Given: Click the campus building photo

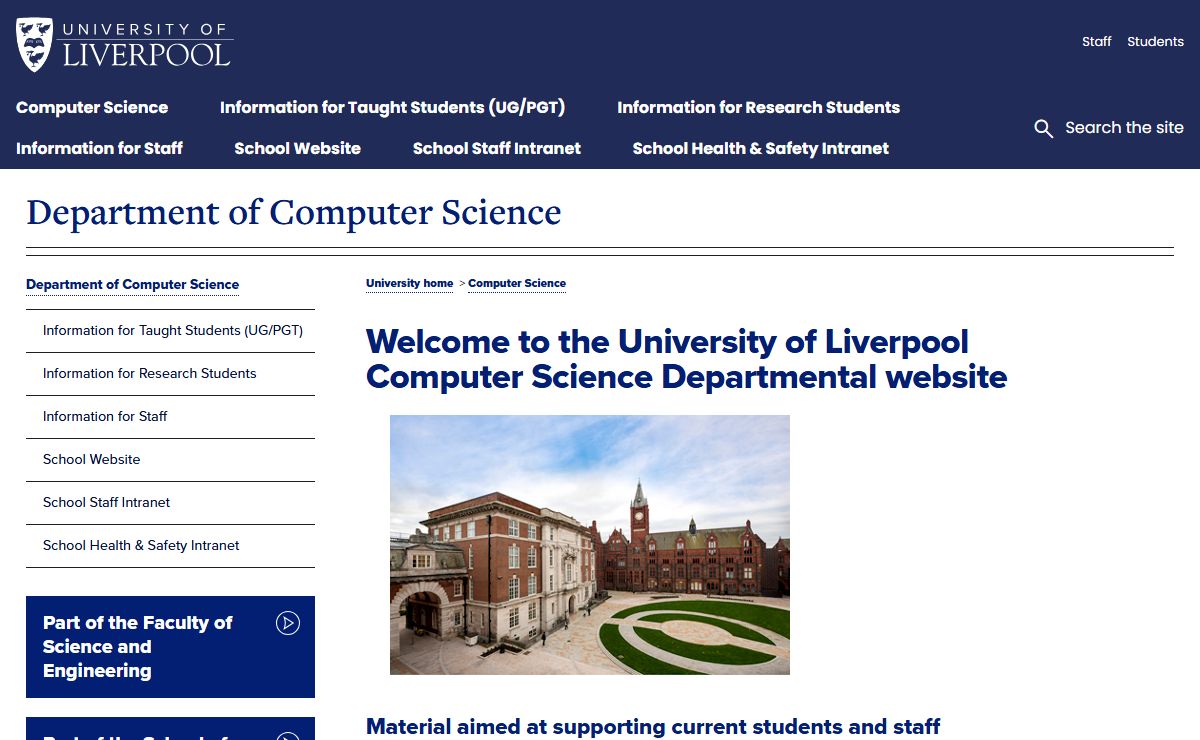Looking at the screenshot, I should [x=590, y=545].
